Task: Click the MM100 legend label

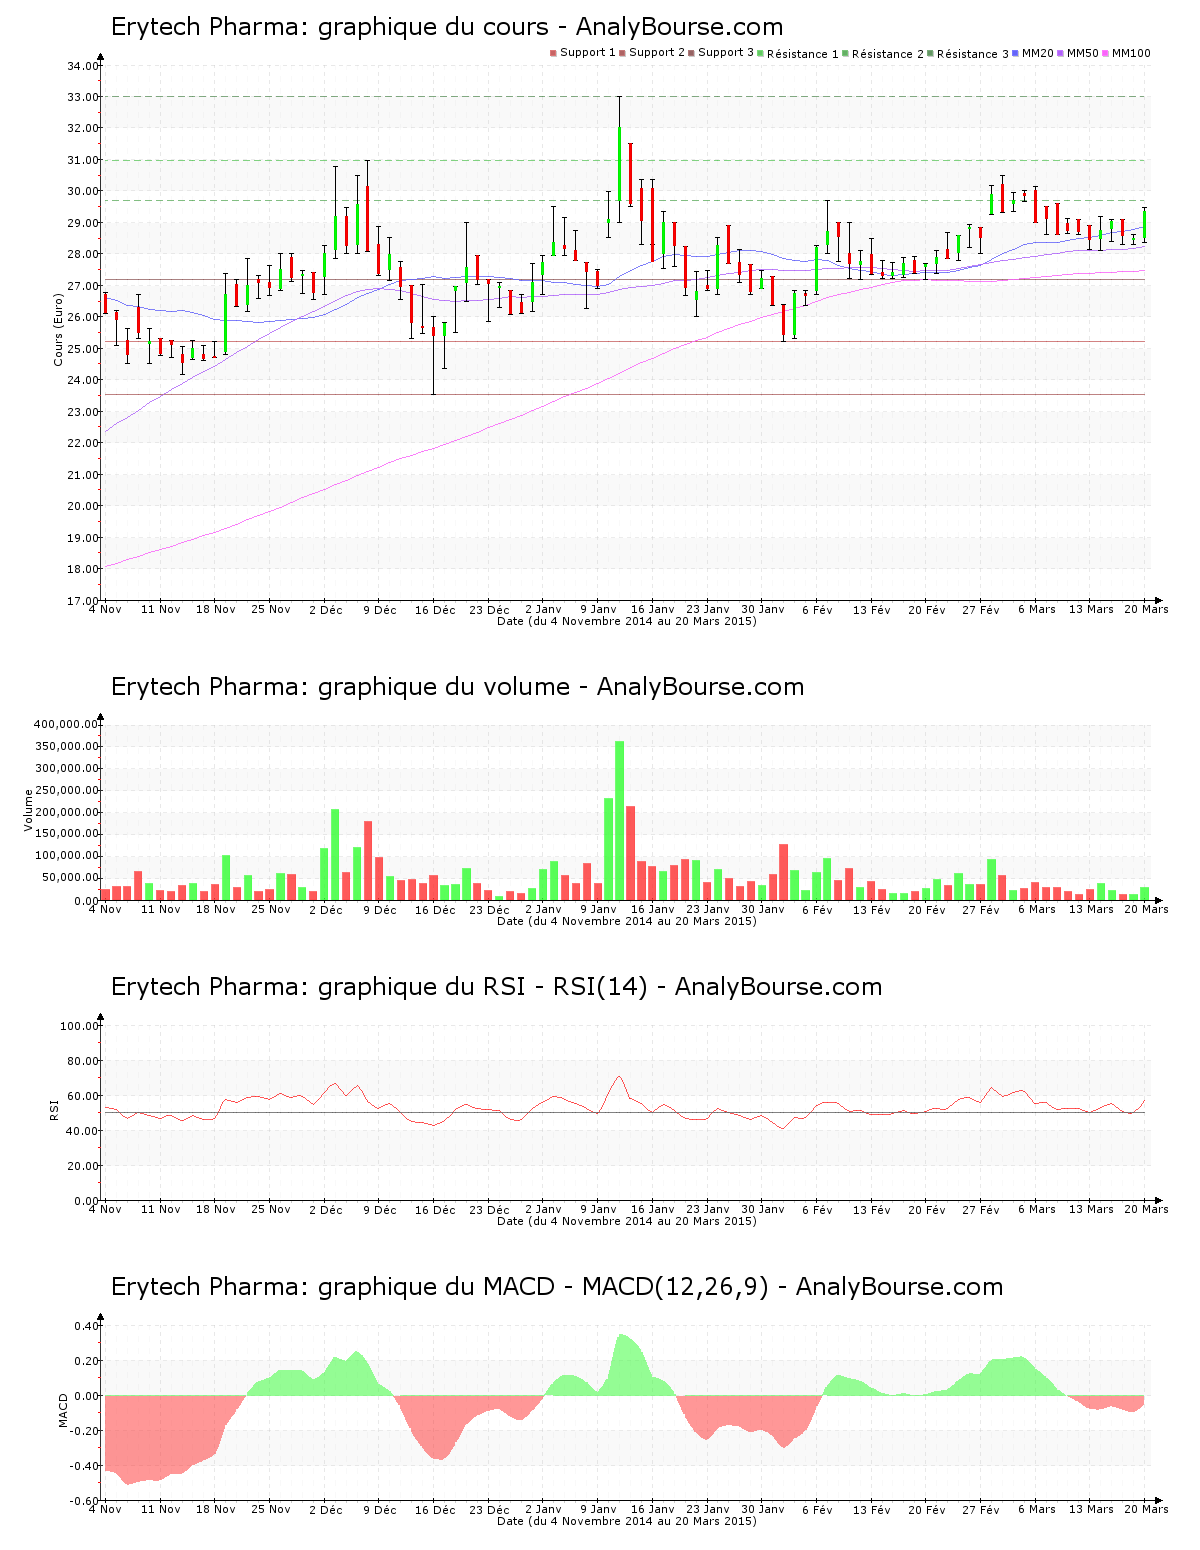Action: (x=1131, y=53)
